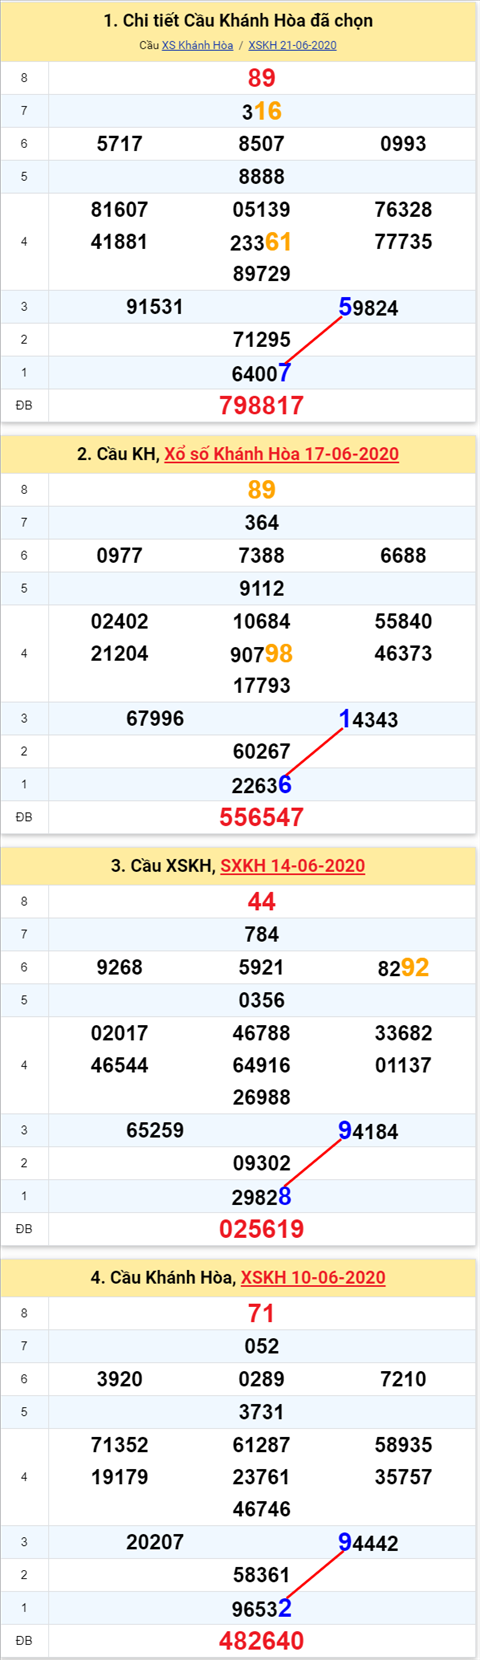Select number 5717 in first table
480x1660 pixels.
120,144
